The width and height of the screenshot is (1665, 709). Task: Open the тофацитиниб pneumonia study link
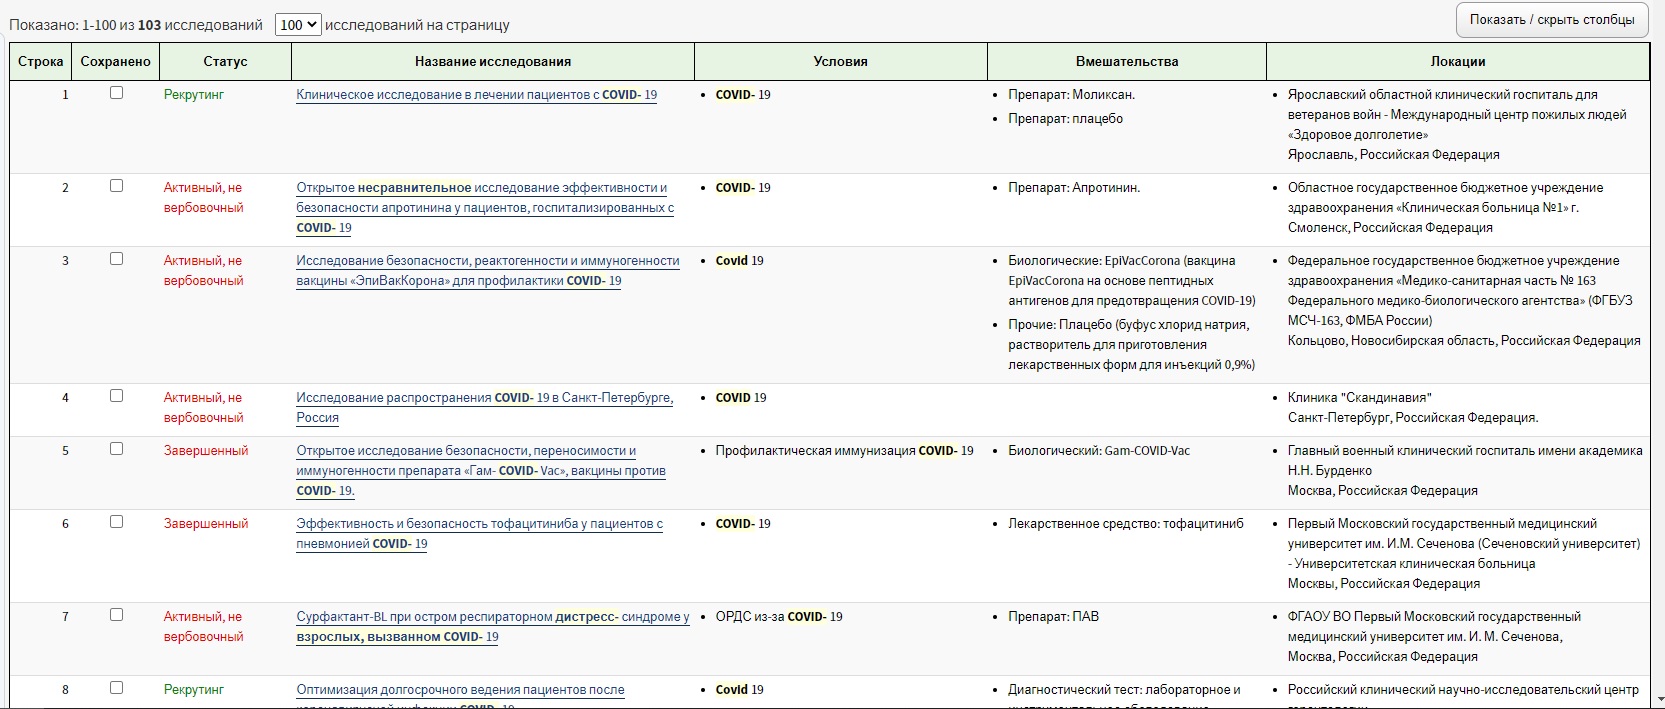[480, 534]
